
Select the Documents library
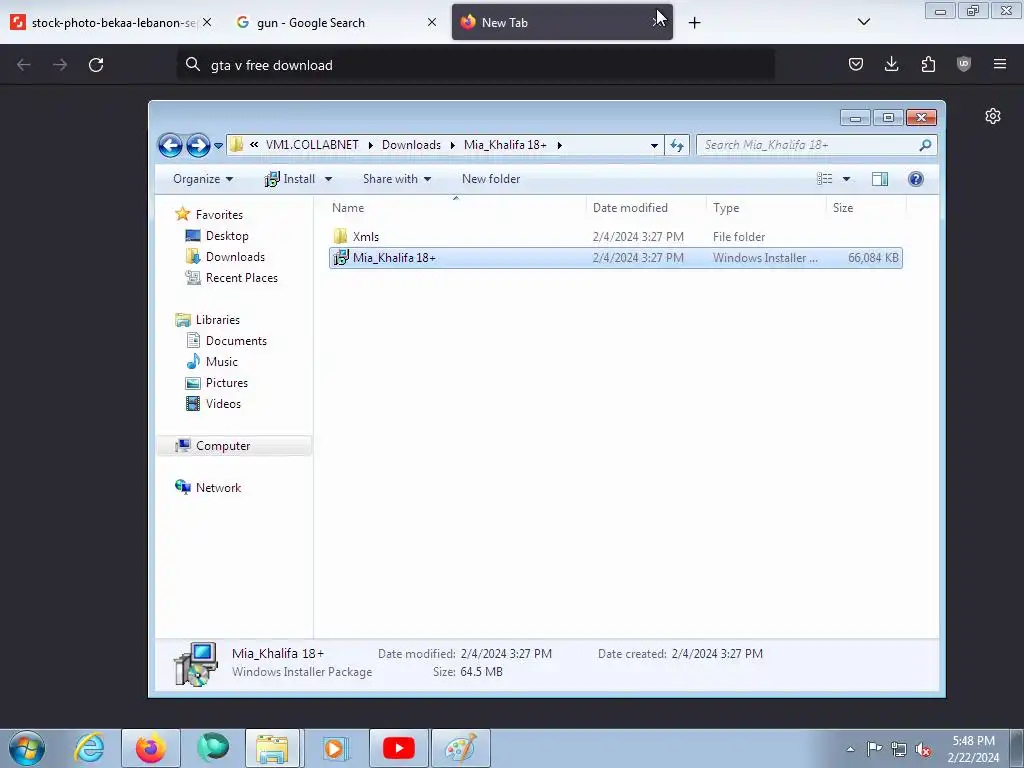point(236,341)
